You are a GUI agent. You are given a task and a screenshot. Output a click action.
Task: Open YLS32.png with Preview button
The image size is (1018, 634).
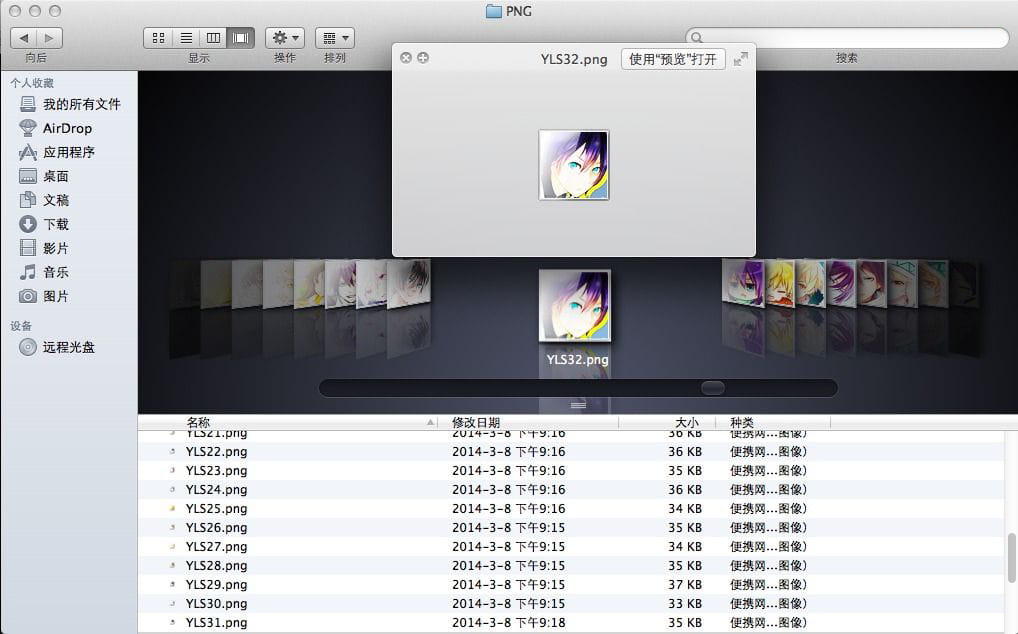click(x=673, y=59)
